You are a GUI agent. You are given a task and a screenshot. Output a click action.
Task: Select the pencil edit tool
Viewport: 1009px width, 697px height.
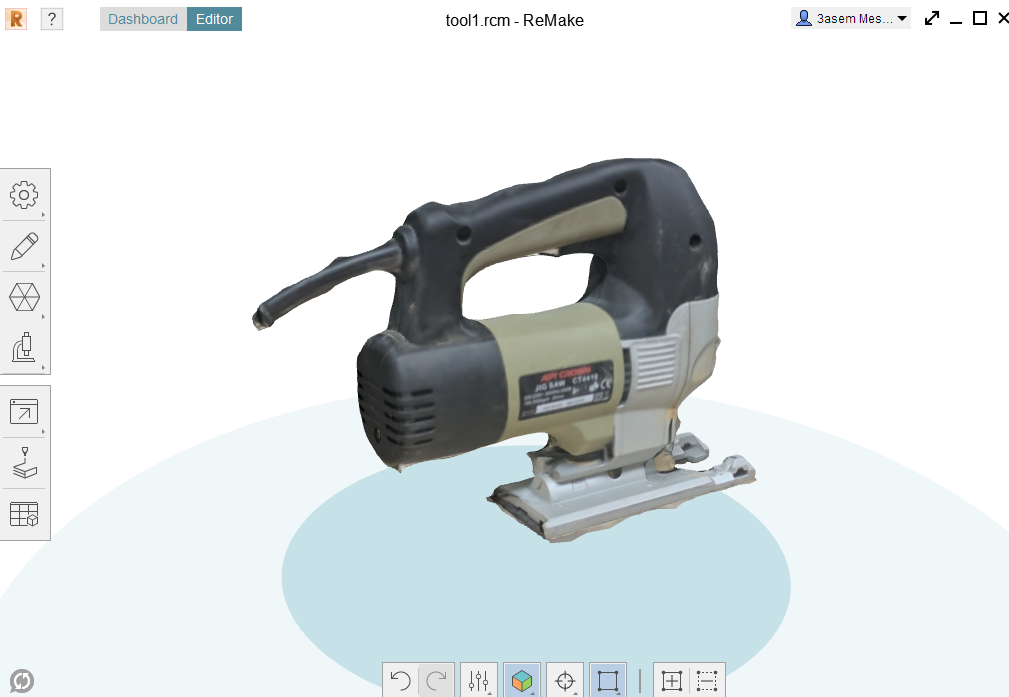[x=24, y=246]
